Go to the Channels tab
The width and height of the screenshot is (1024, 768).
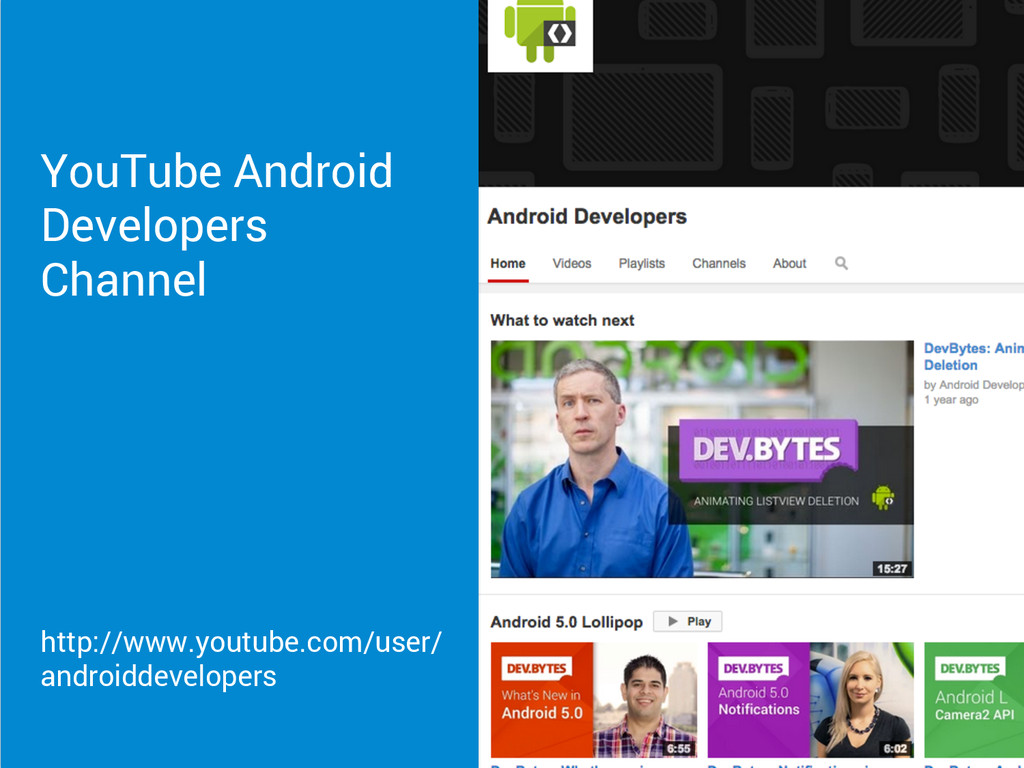[x=718, y=263]
